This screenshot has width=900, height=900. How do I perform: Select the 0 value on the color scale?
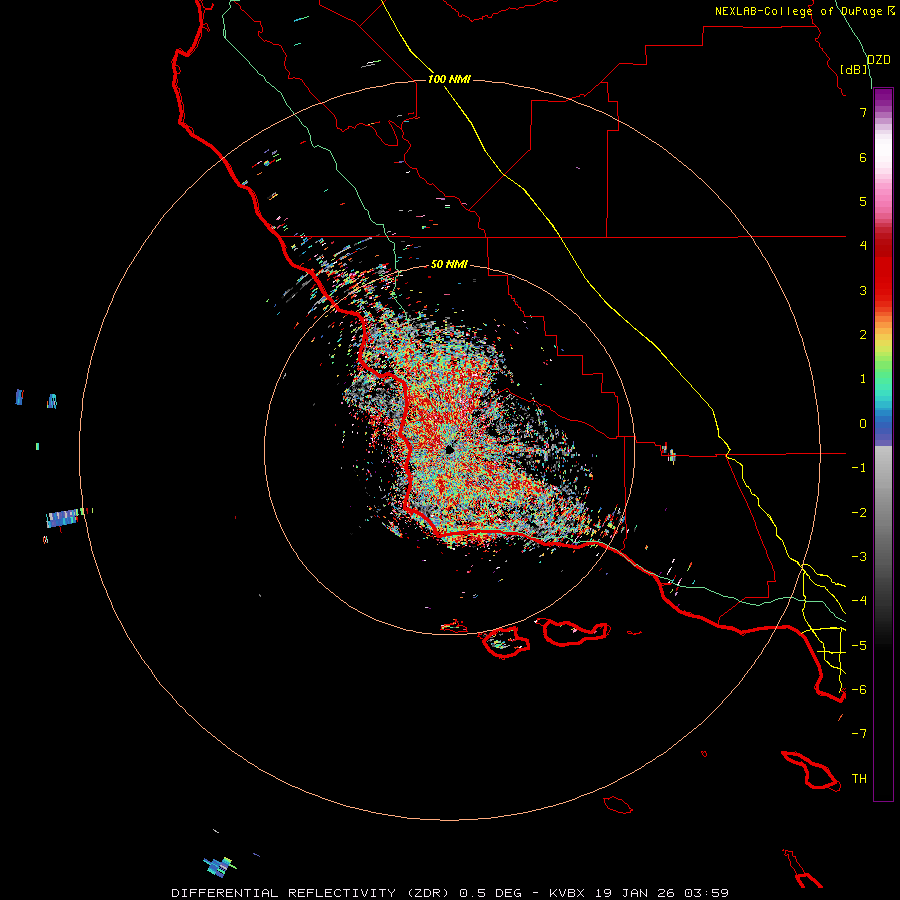(x=863, y=424)
